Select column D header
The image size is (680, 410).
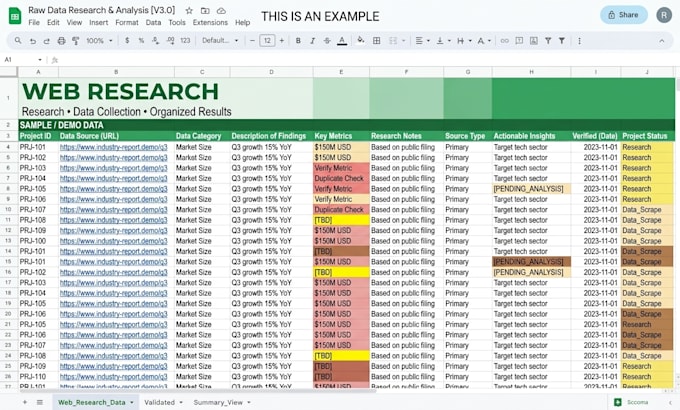[271, 72]
